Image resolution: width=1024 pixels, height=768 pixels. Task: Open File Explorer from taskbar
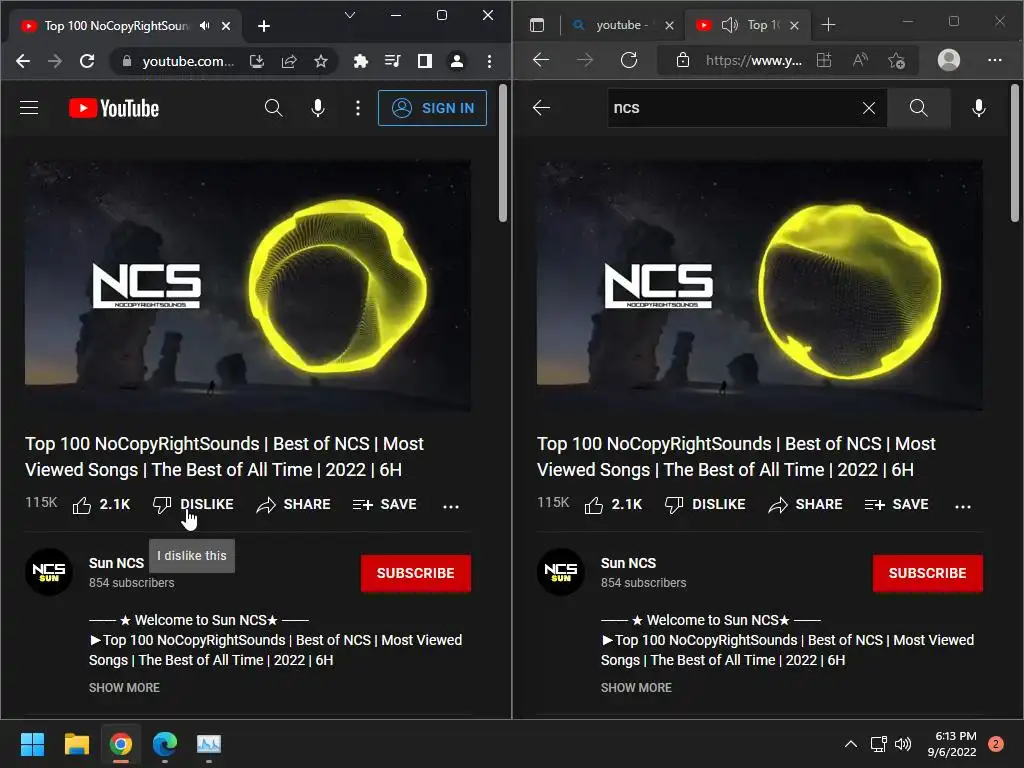[x=76, y=744]
